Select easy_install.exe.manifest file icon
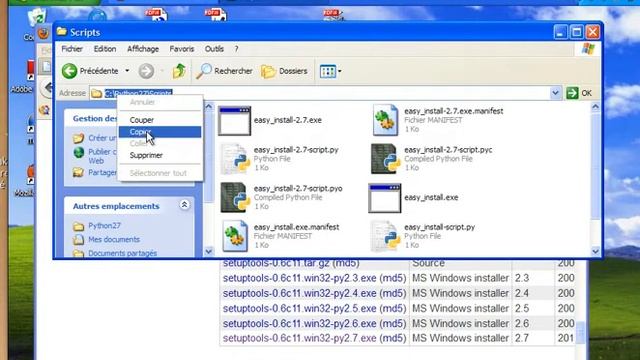This screenshot has width=640, height=360. coord(235,236)
